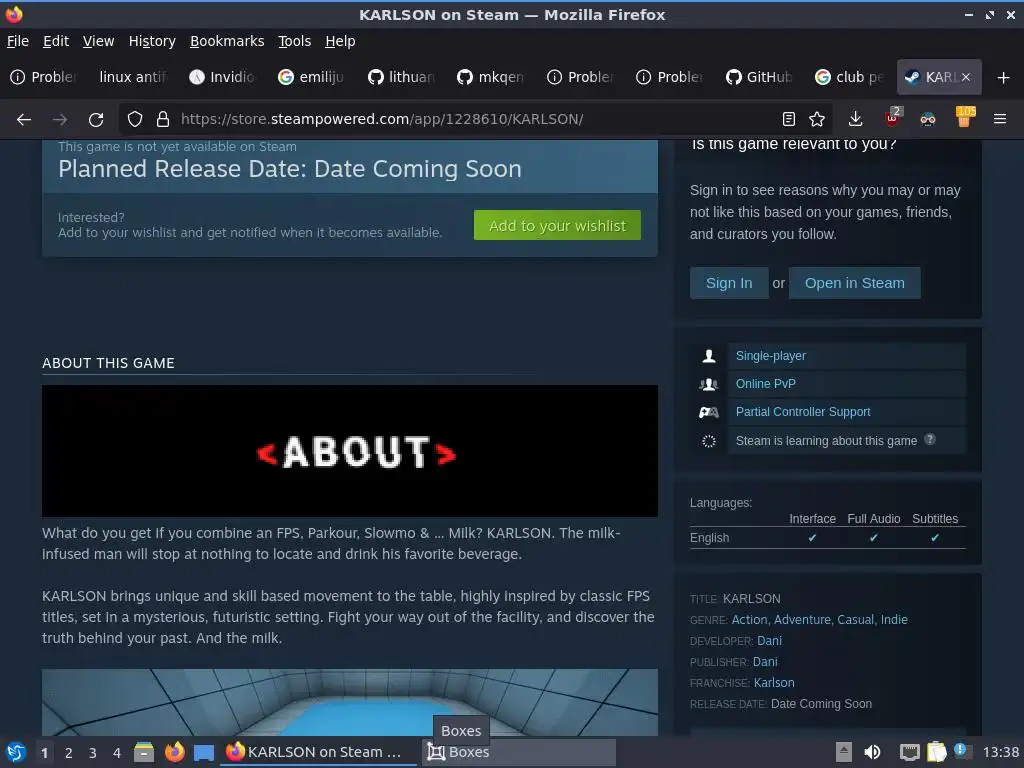This screenshot has width=1024, height=768.
Task: Open the File menu
Action: 18,41
